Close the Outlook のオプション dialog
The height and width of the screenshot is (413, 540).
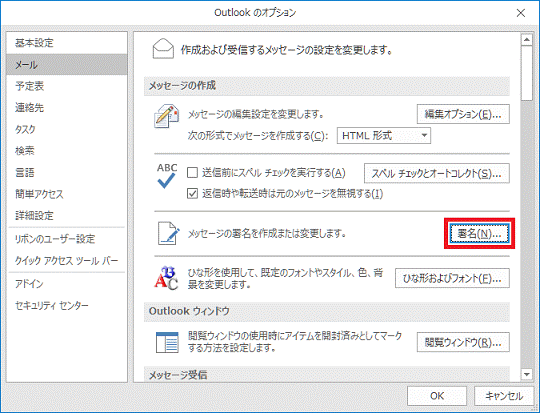pos(521,13)
